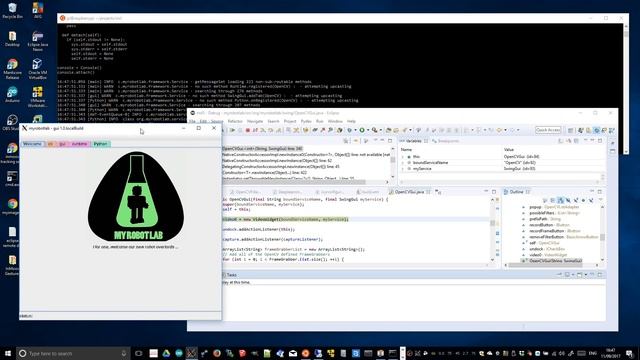This screenshot has height=360, width=640.
Task: Select removeFilterButton in the Outline tree
Action: pyautogui.click(x=560, y=237)
